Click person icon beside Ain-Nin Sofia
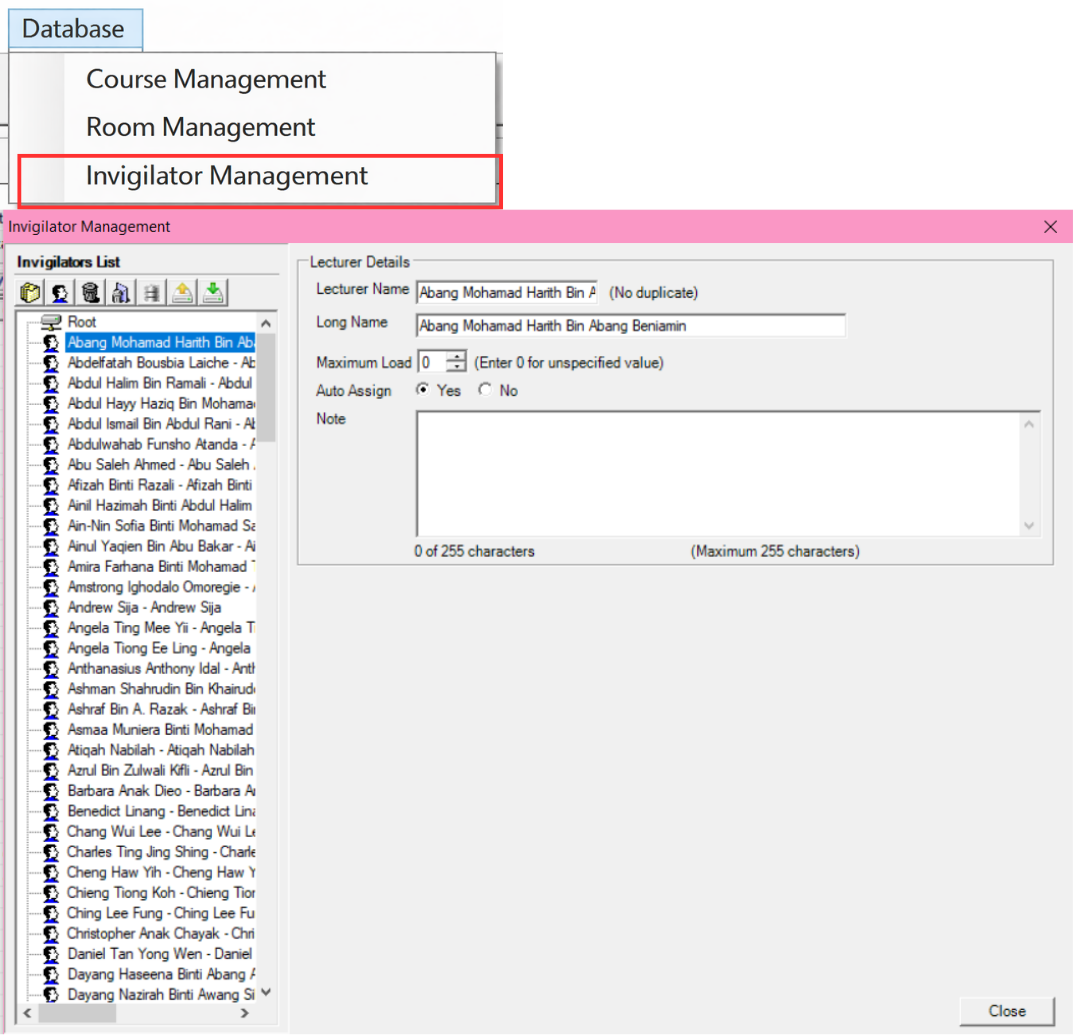The image size is (1074, 1035). click(x=51, y=526)
